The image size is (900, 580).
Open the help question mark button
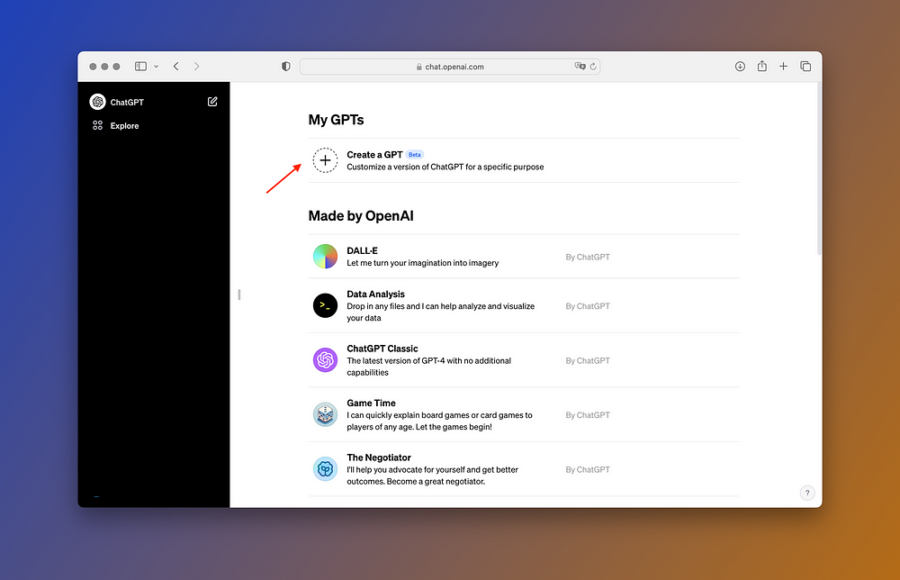pos(807,493)
